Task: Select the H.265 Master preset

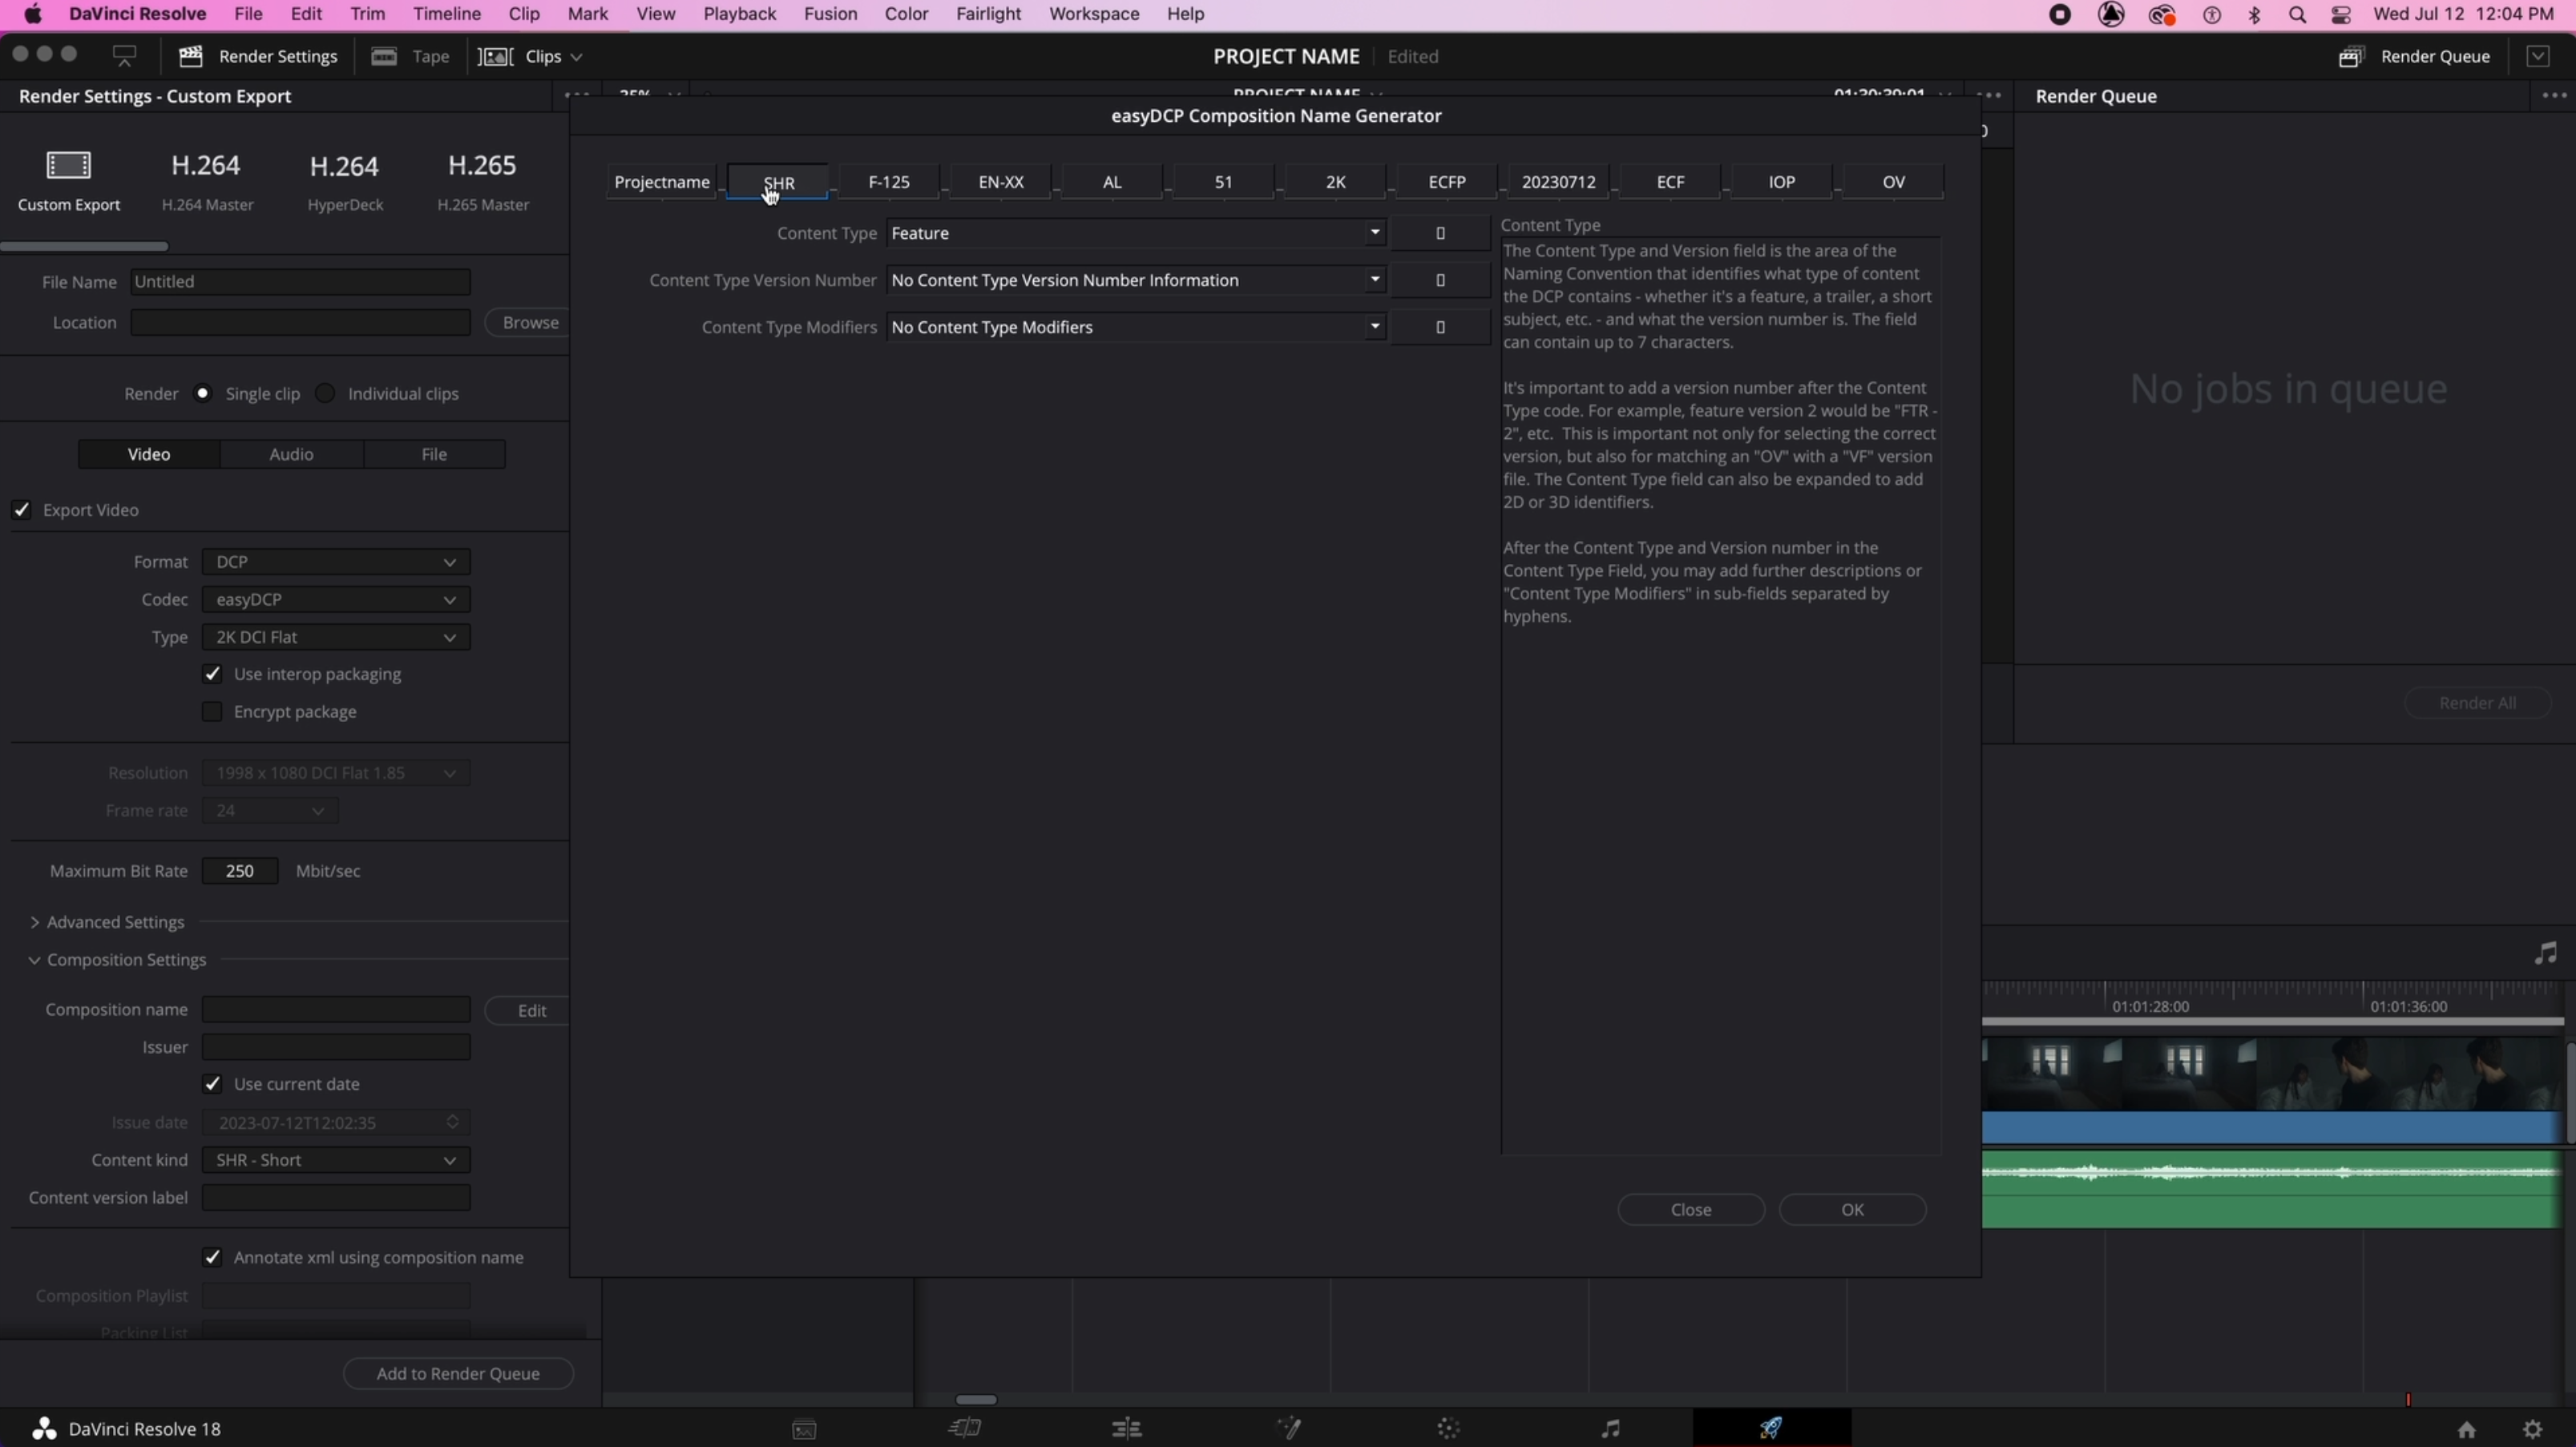Action: [483, 180]
